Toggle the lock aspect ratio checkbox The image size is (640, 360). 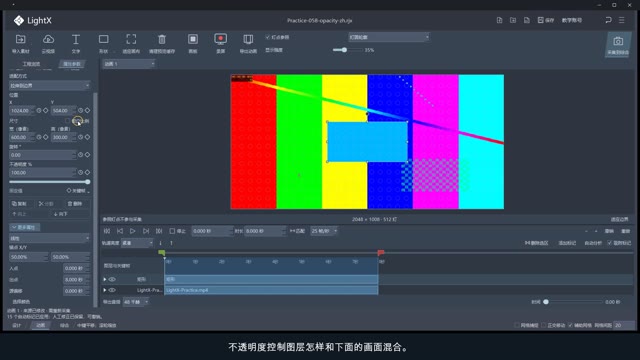(x=68, y=121)
